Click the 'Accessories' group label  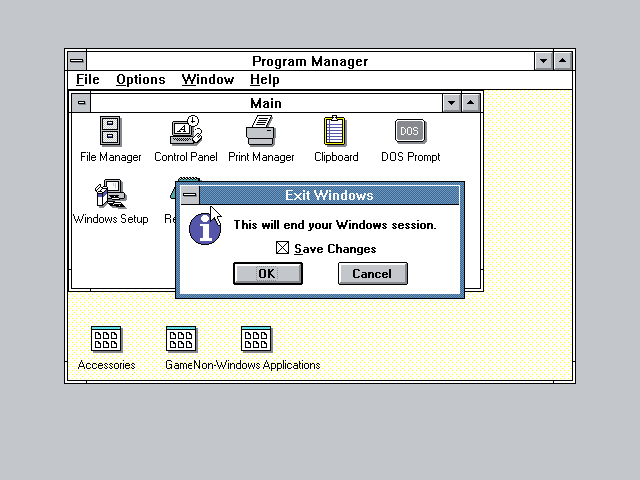point(106,365)
